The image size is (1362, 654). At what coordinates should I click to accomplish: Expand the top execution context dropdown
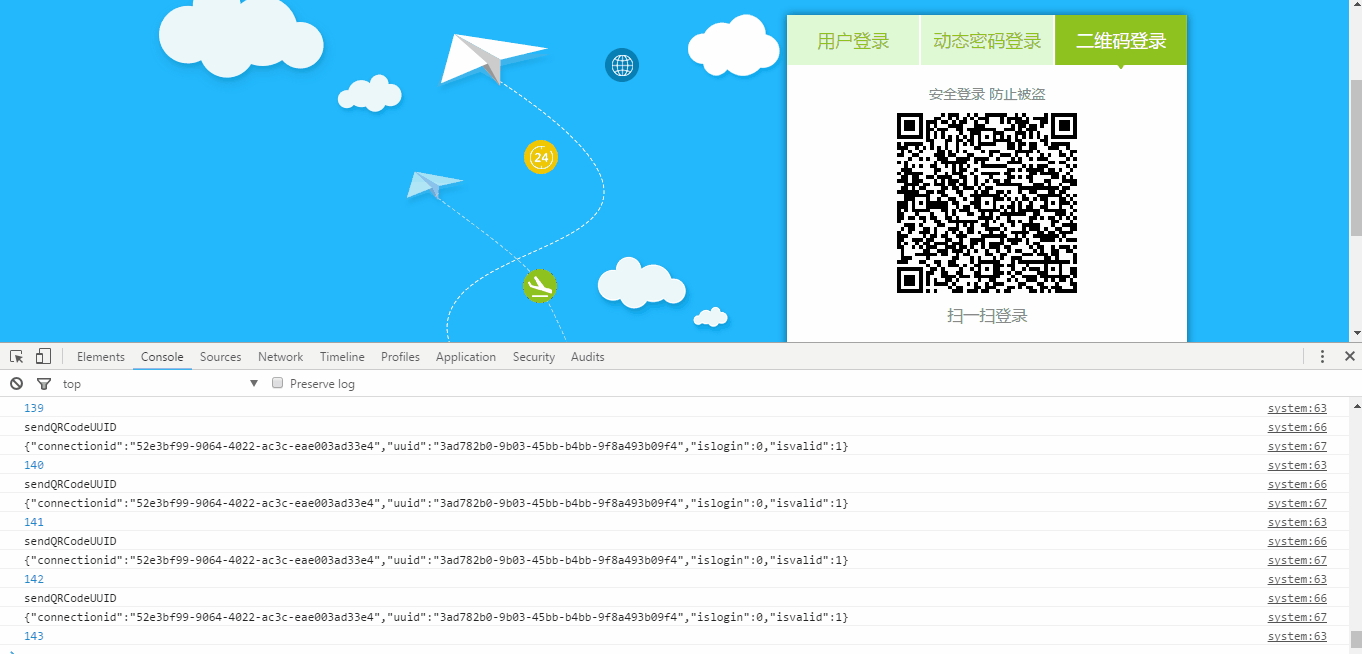pyautogui.click(x=160, y=384)
